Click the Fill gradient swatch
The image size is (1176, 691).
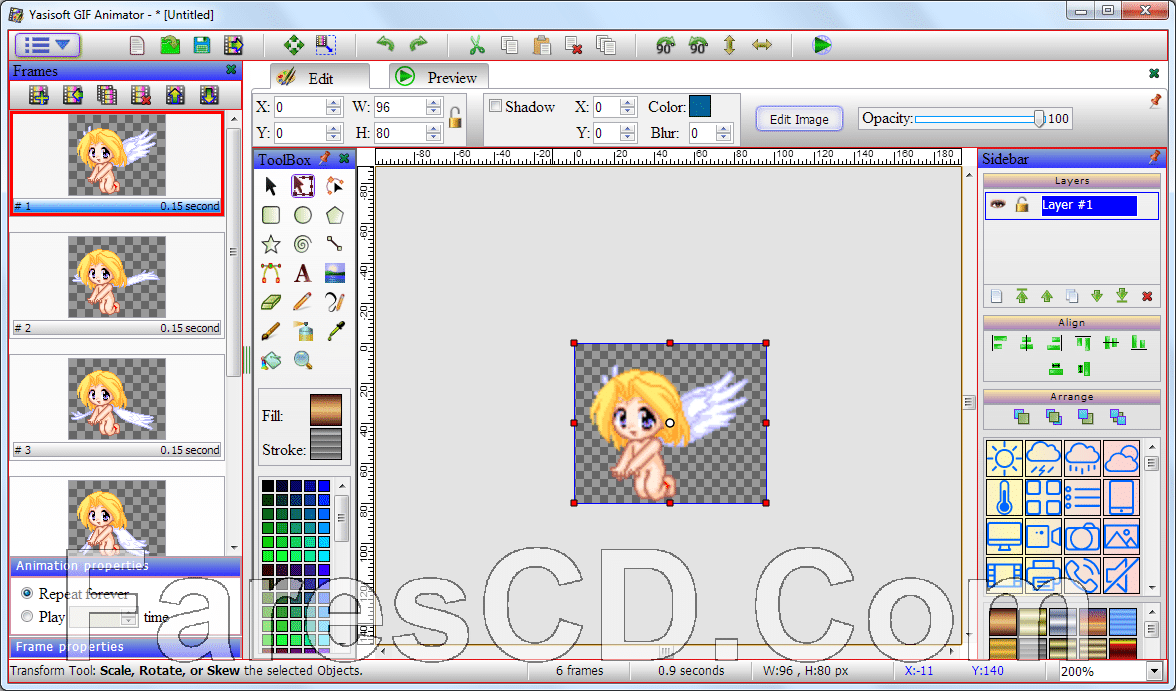coord(326,410)
